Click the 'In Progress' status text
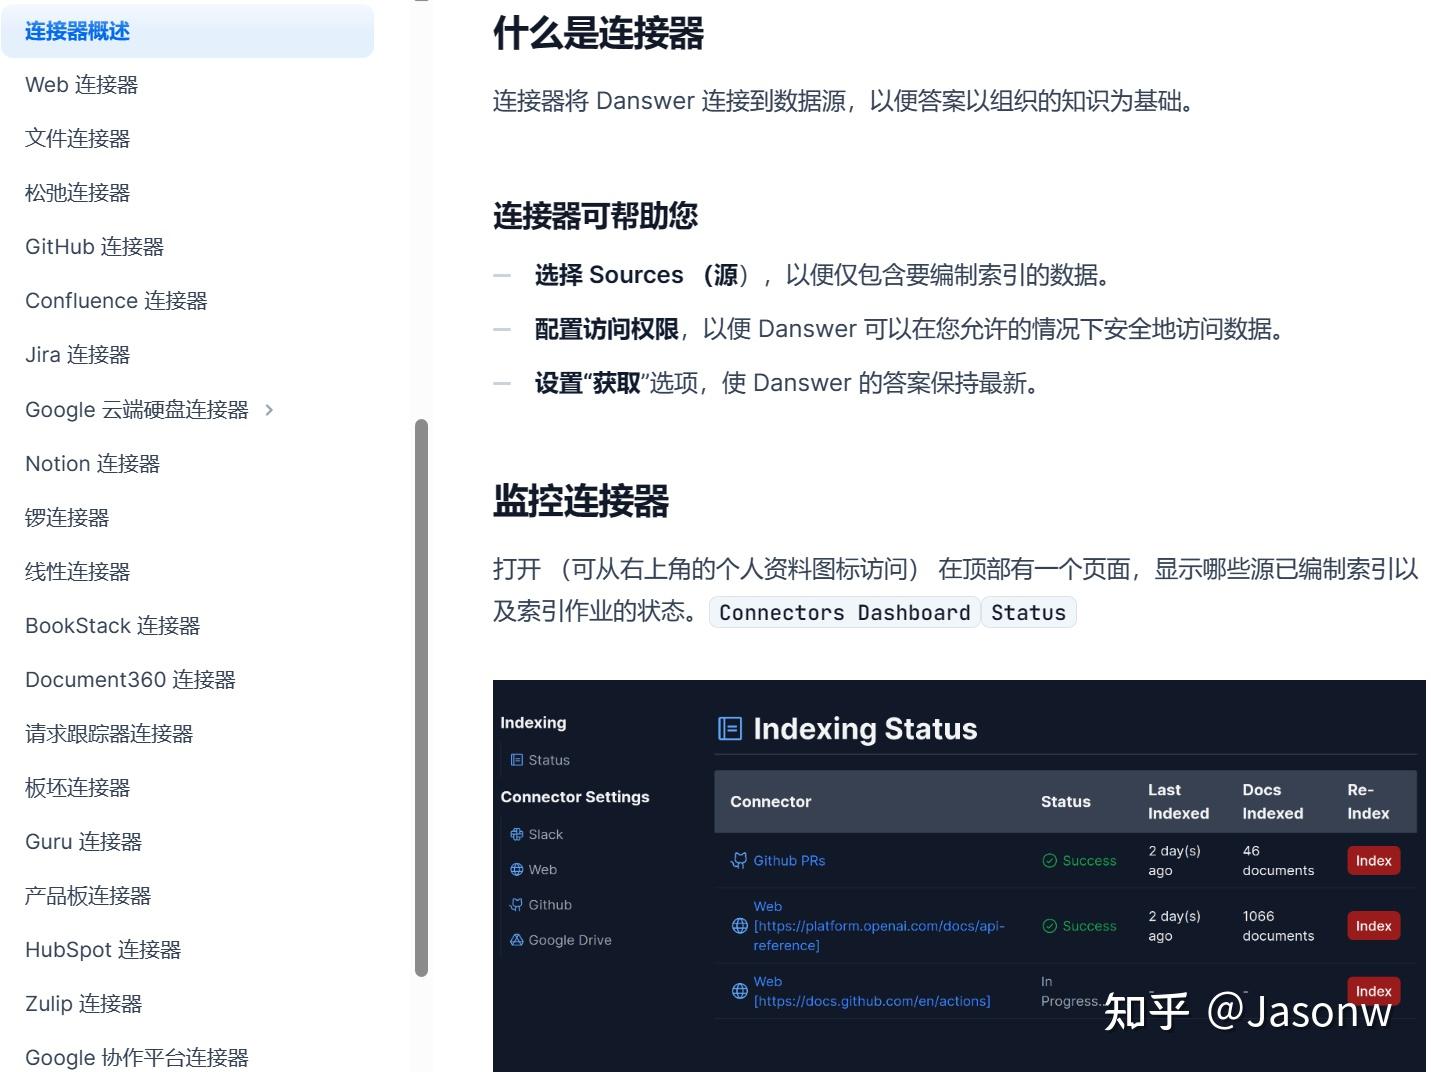This screenshot has height=1072, width=1431. (1074, 991)
